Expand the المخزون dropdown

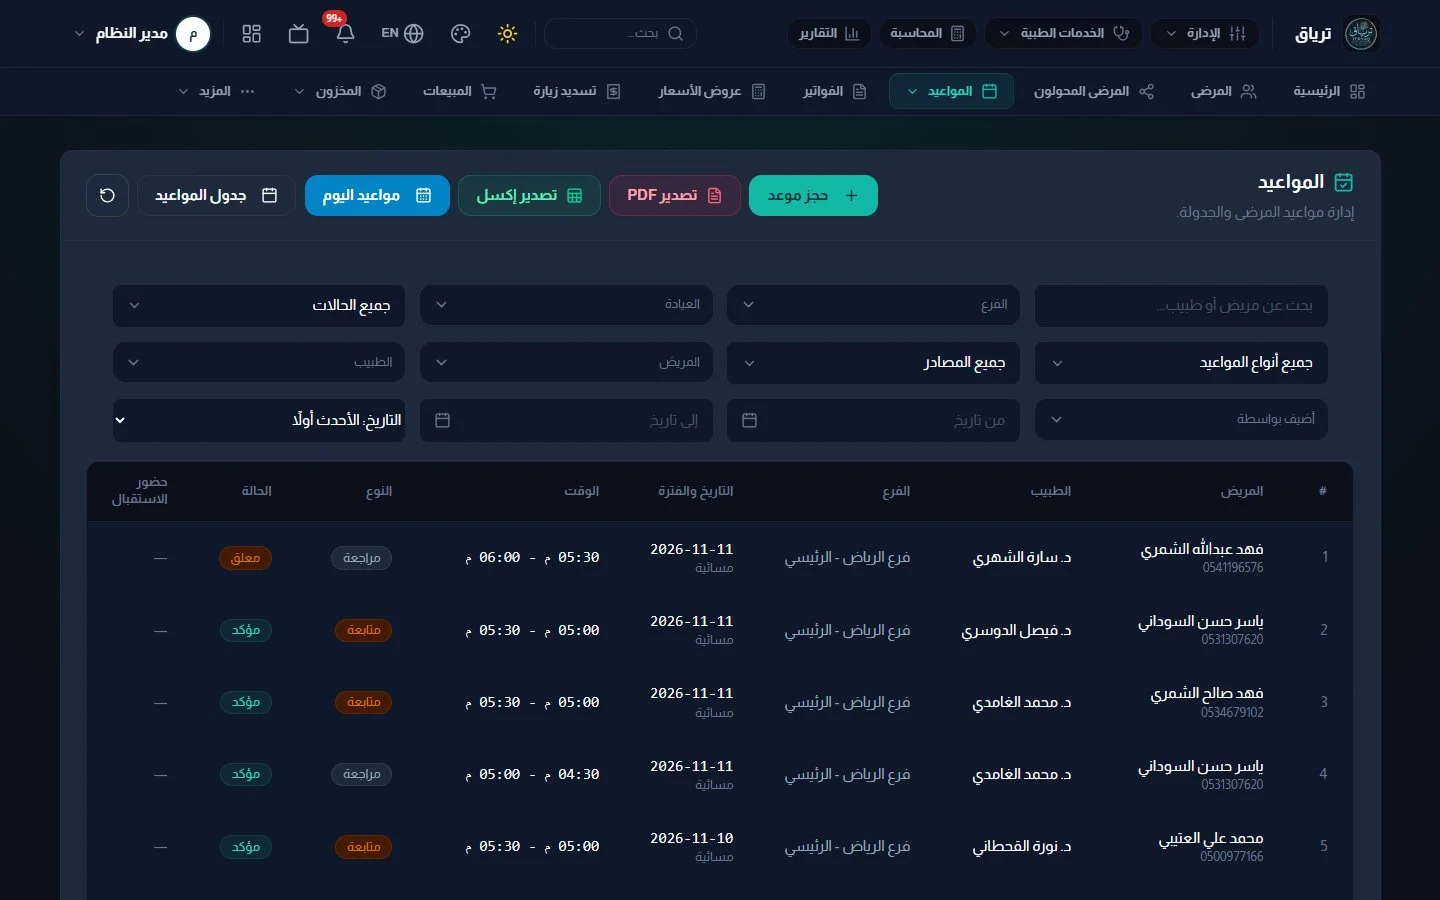[x=340, y=91]
